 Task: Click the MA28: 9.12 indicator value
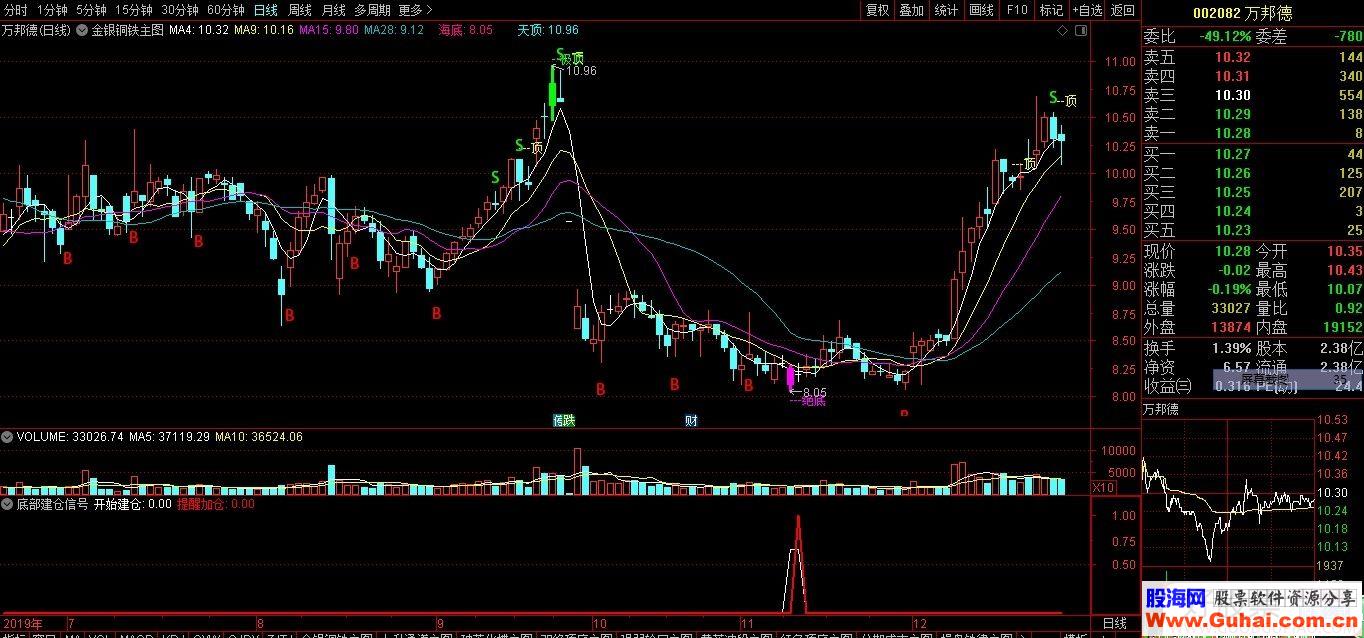(394, 31)
